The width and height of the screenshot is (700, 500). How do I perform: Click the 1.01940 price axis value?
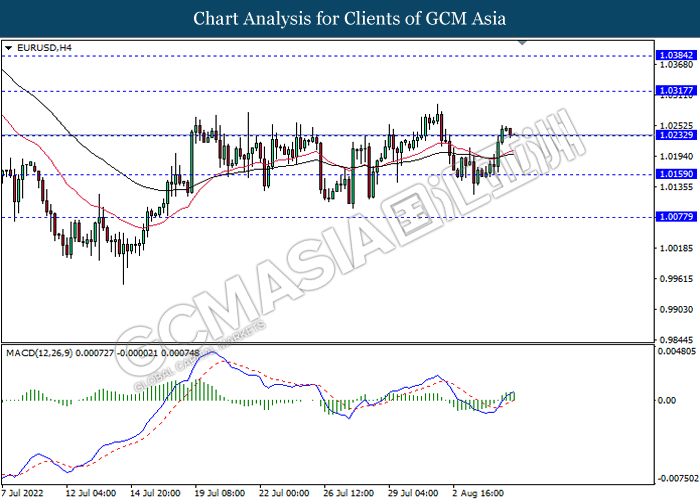click(676, 156)
